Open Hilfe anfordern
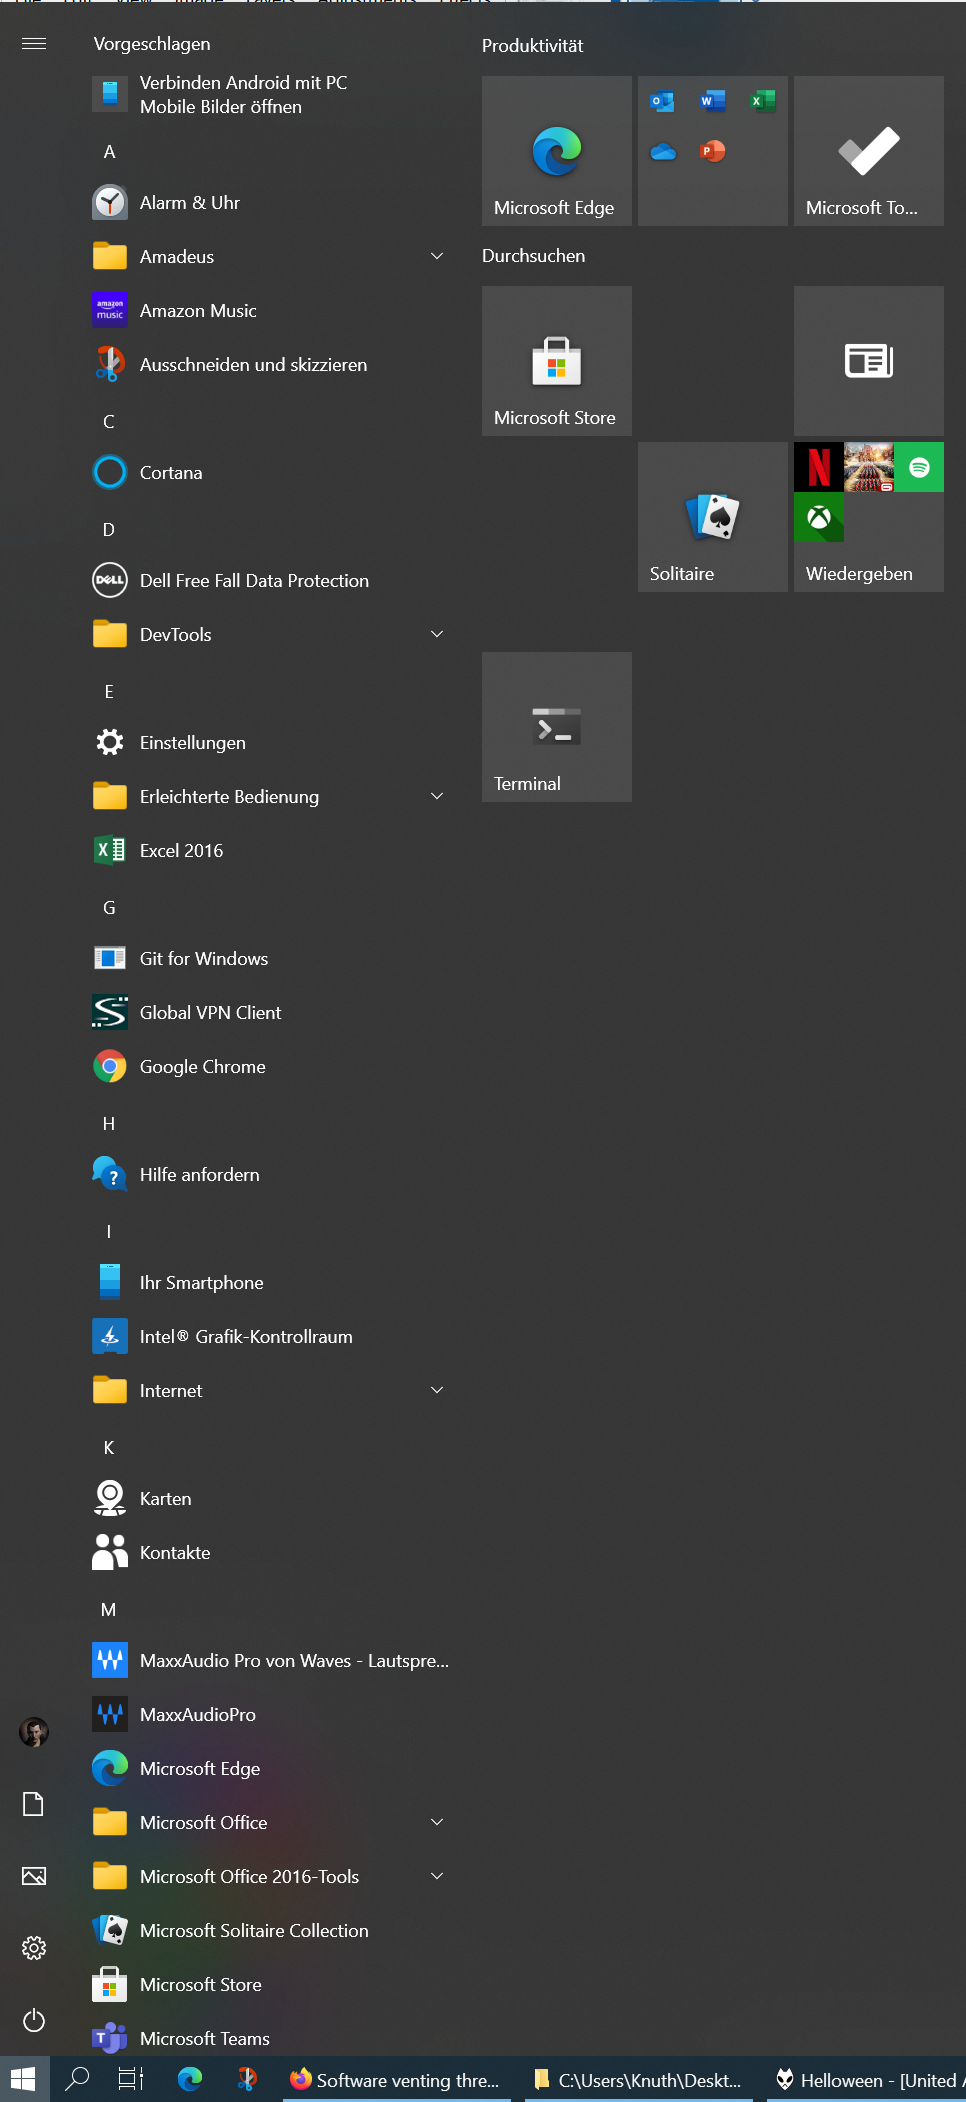The width and height of the screenshot is (966, 2102). [x=270, y=1175]
